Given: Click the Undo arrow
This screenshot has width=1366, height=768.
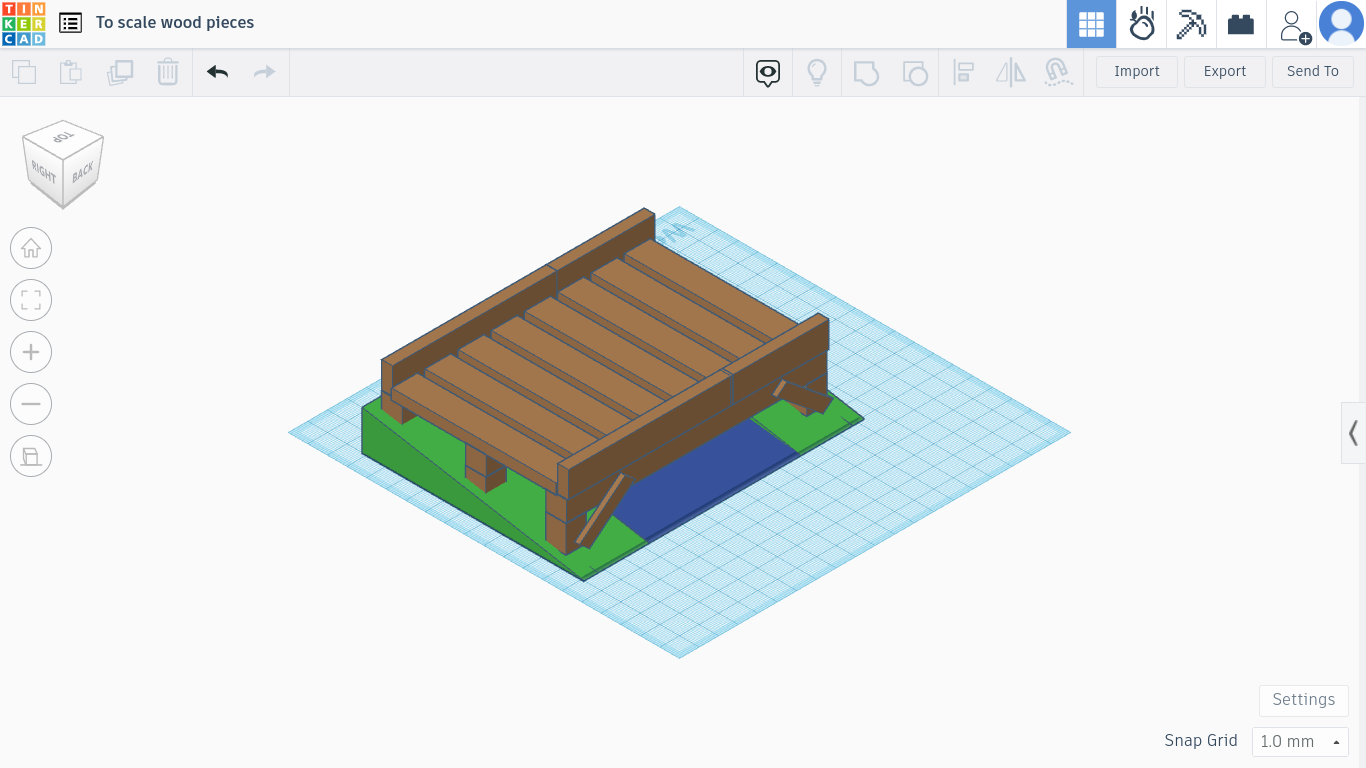Looking at the screenshot, I should point(217,72).
